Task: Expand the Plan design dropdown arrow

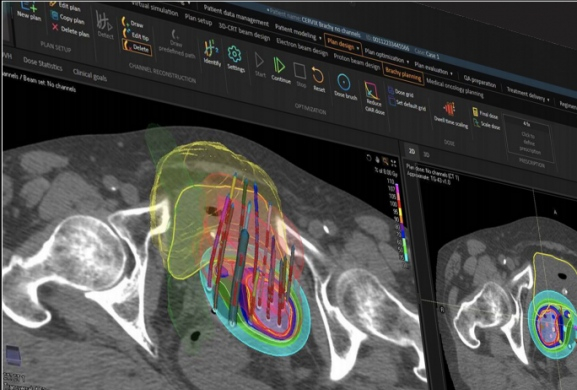Action: tap(357, 48)
